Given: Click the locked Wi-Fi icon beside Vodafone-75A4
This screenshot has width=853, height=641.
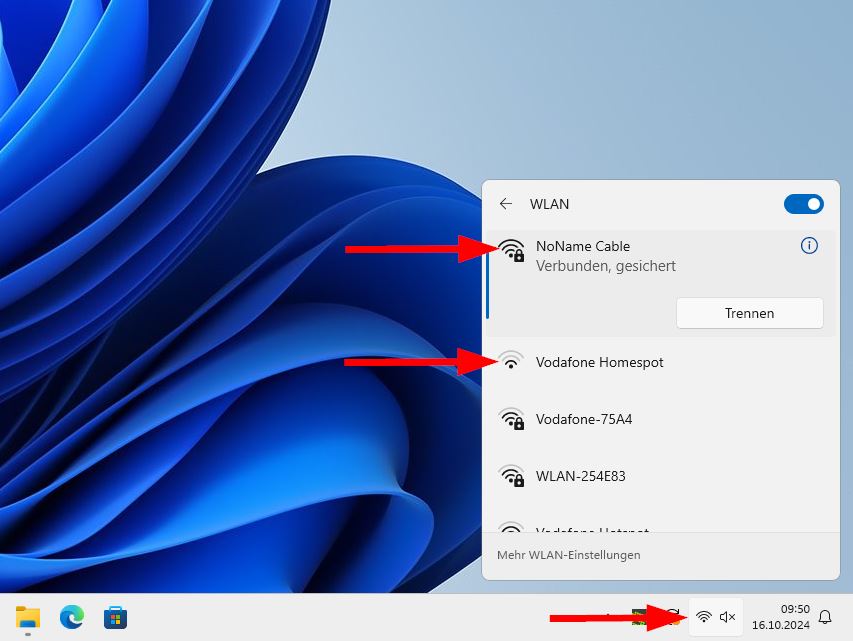Looking at the screenshot, I should (513, 419).
